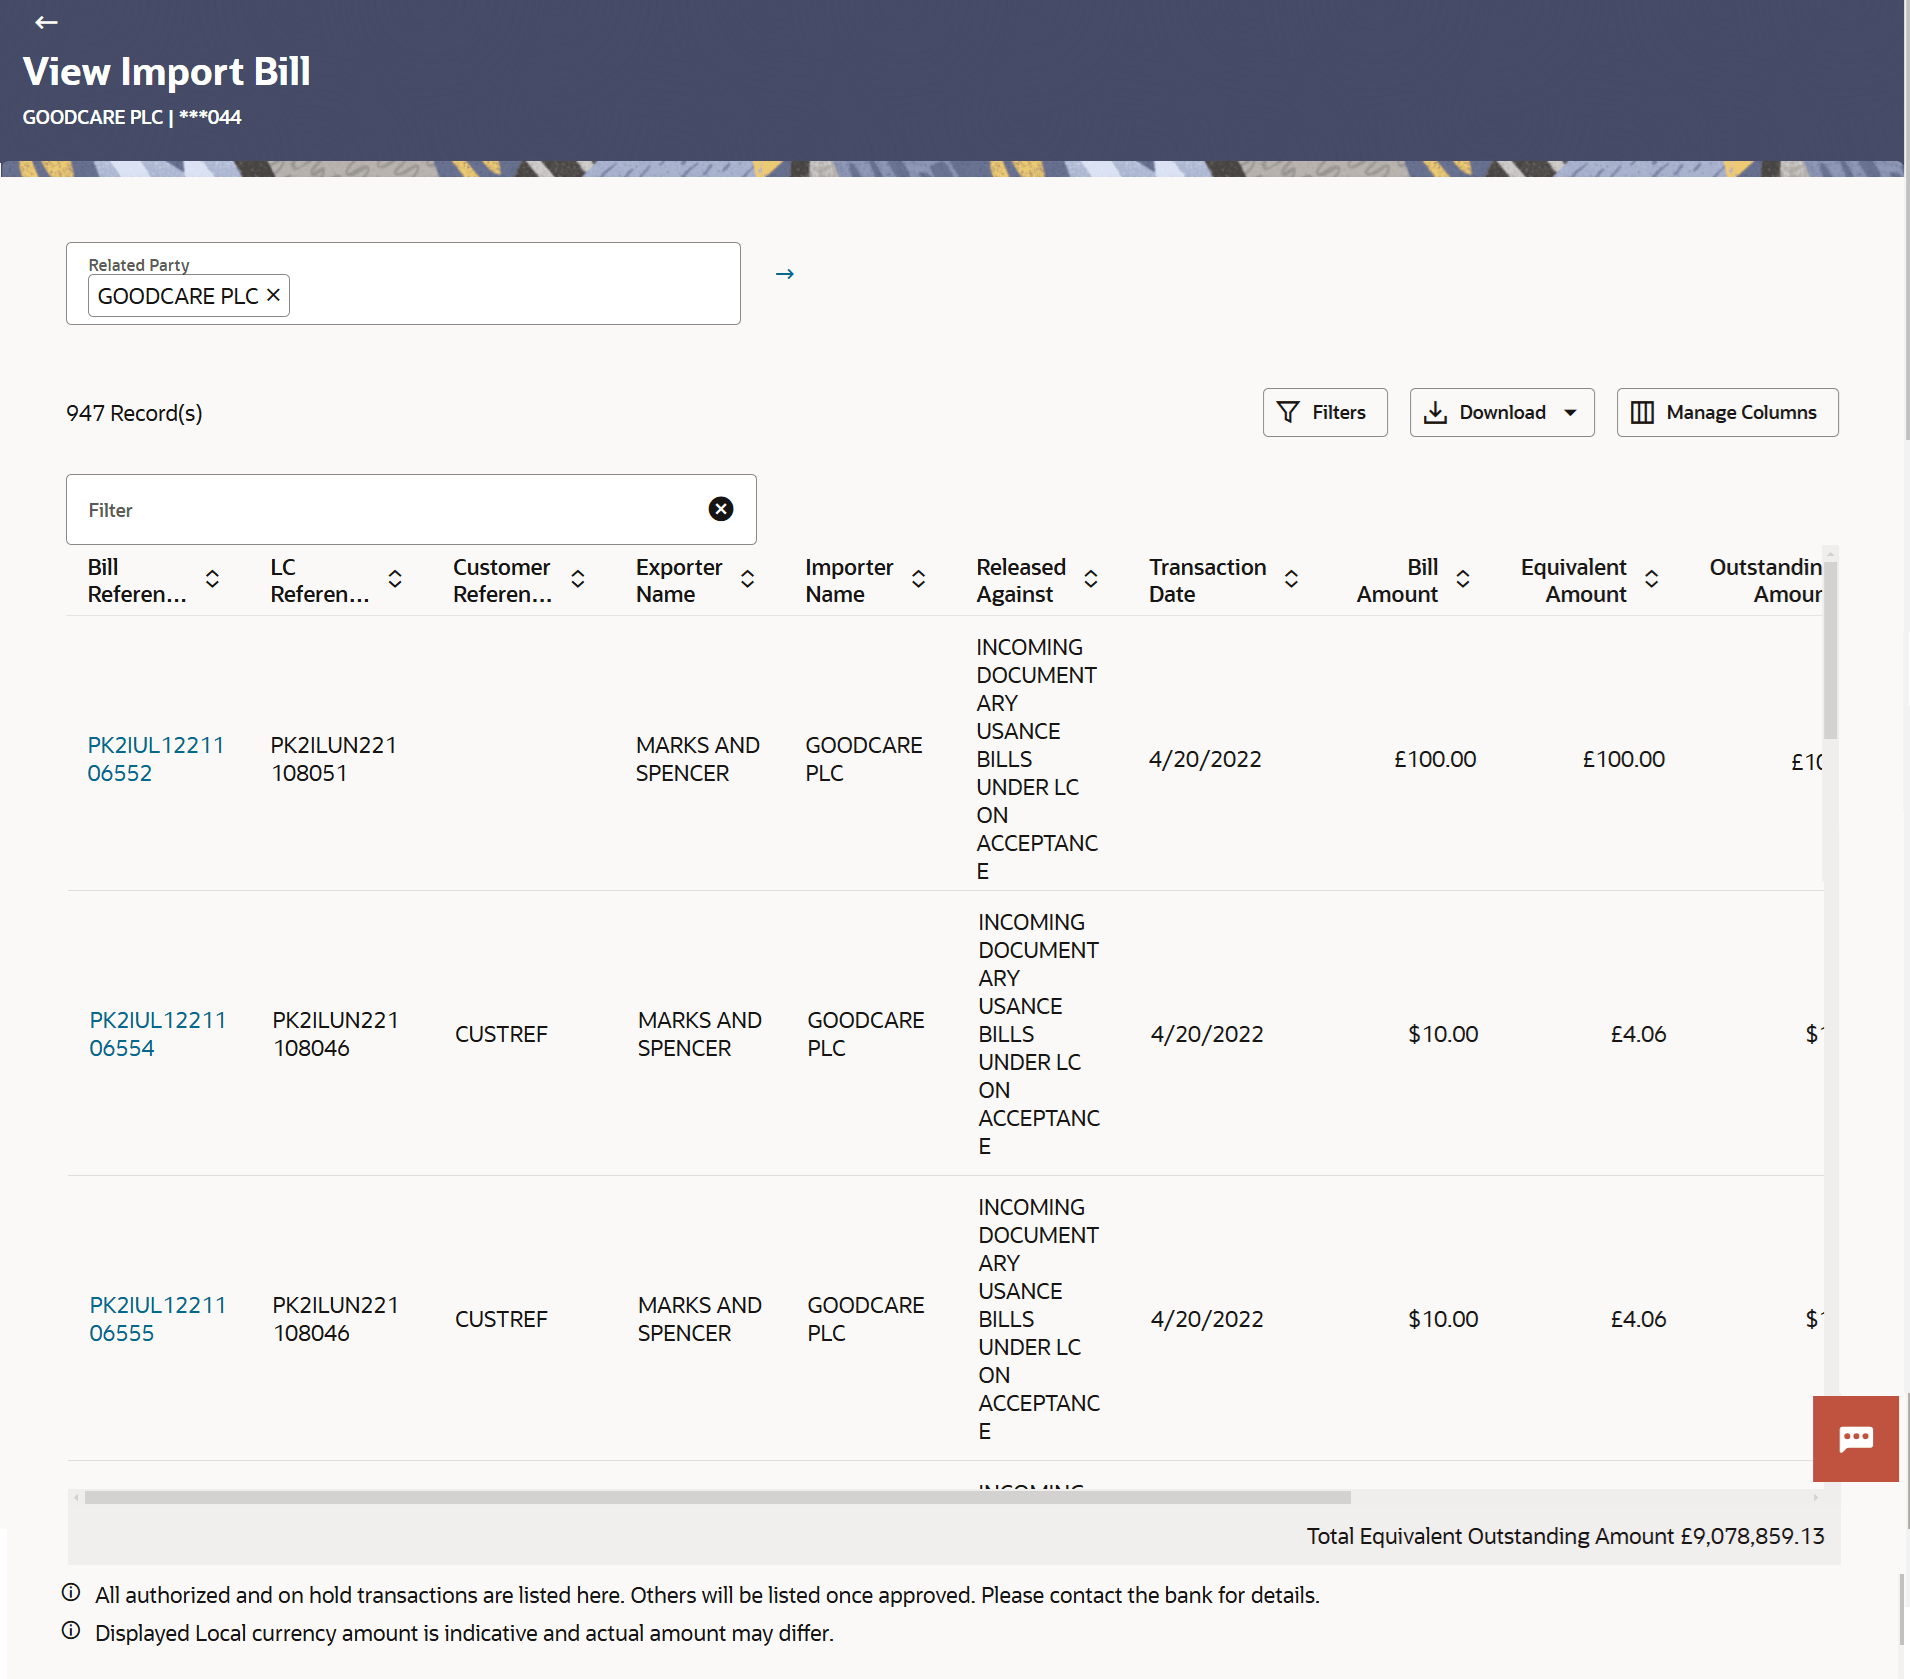
Task: Select the GOODCARE PLC | ***044 account text
Action: 132,117
